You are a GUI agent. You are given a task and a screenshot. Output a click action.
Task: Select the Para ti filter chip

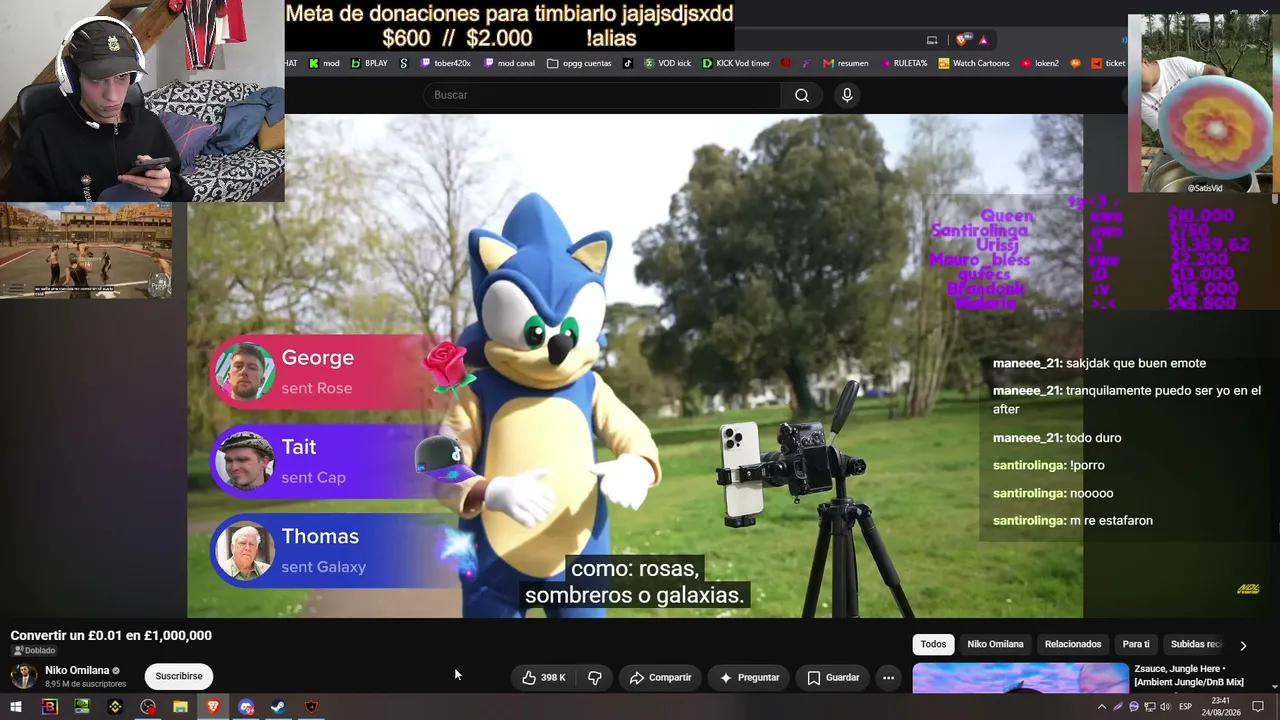tap(1136, 644)
